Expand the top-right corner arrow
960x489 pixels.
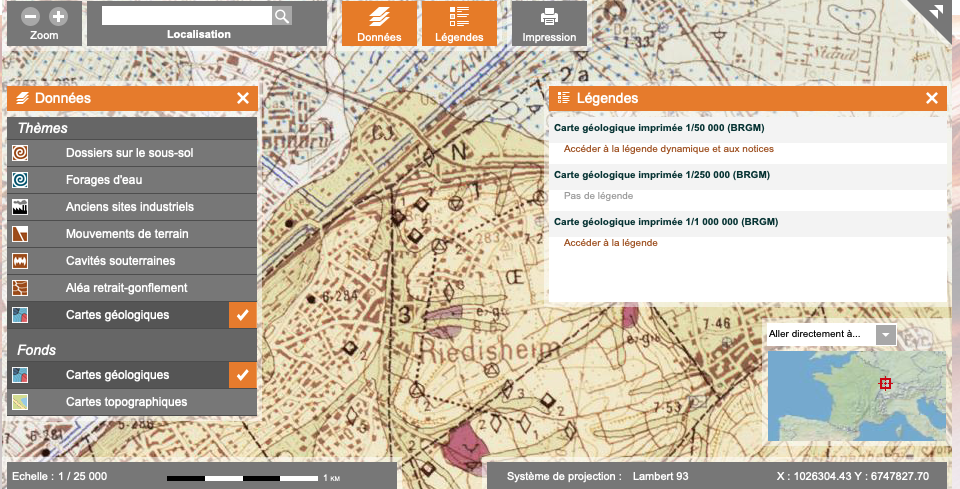point(936,12)
